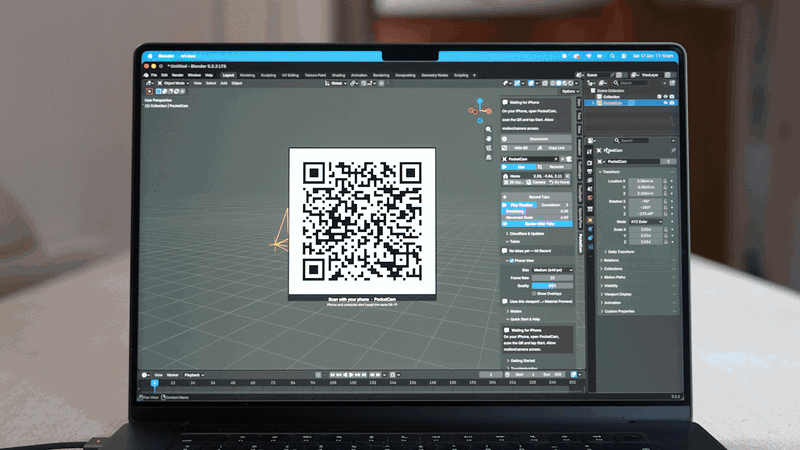Hide PocketCam object in outliner via eye
Viewport: 800px width, 450px height.
(665, 103)
